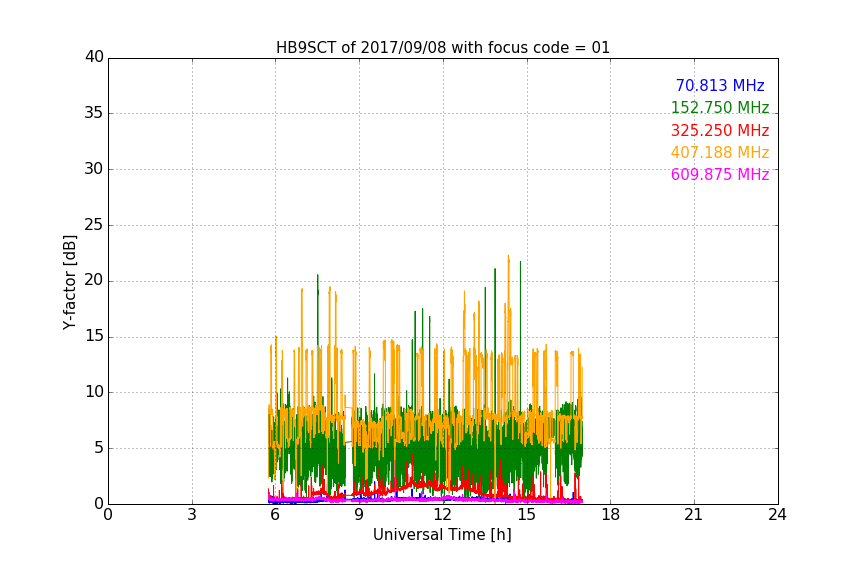Click the 20 tick on the Y axis
The width and height of the screenshot is (864, 576).
(x=94, y=280)
